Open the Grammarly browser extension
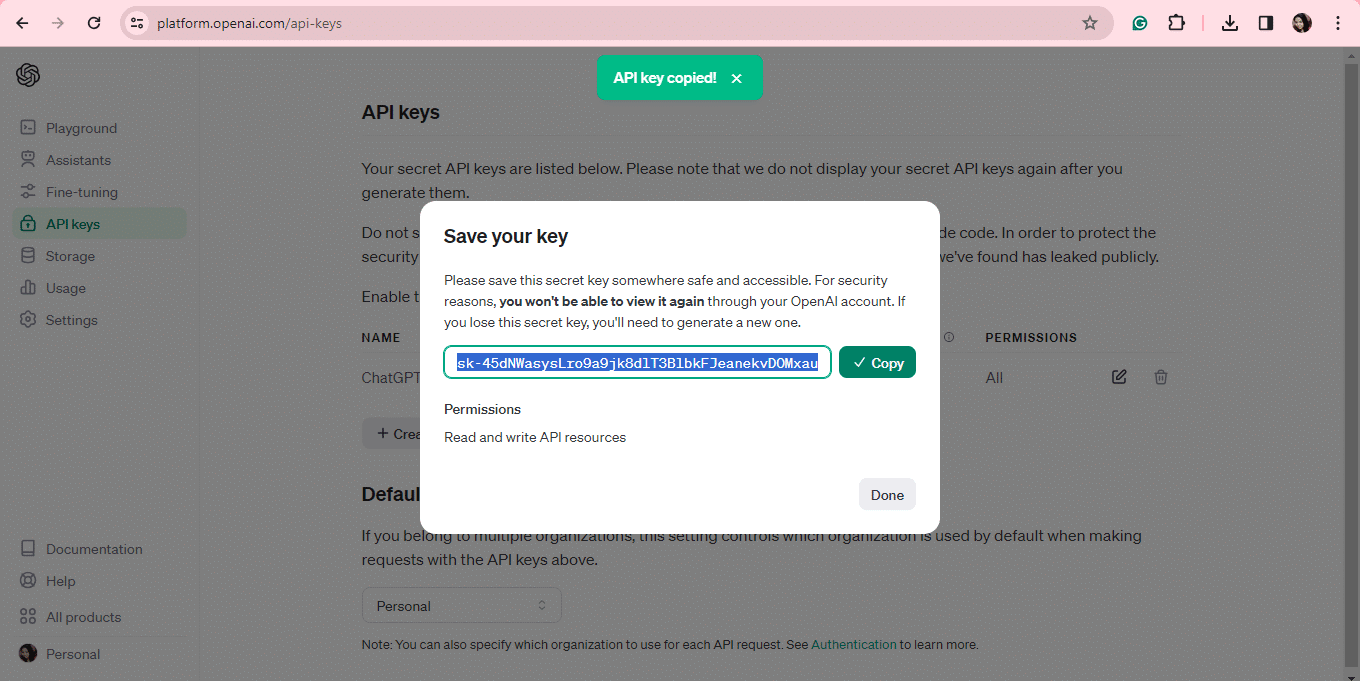Image resolution: width=1360 pixels, height=681 pixels. pos(1139,22)
